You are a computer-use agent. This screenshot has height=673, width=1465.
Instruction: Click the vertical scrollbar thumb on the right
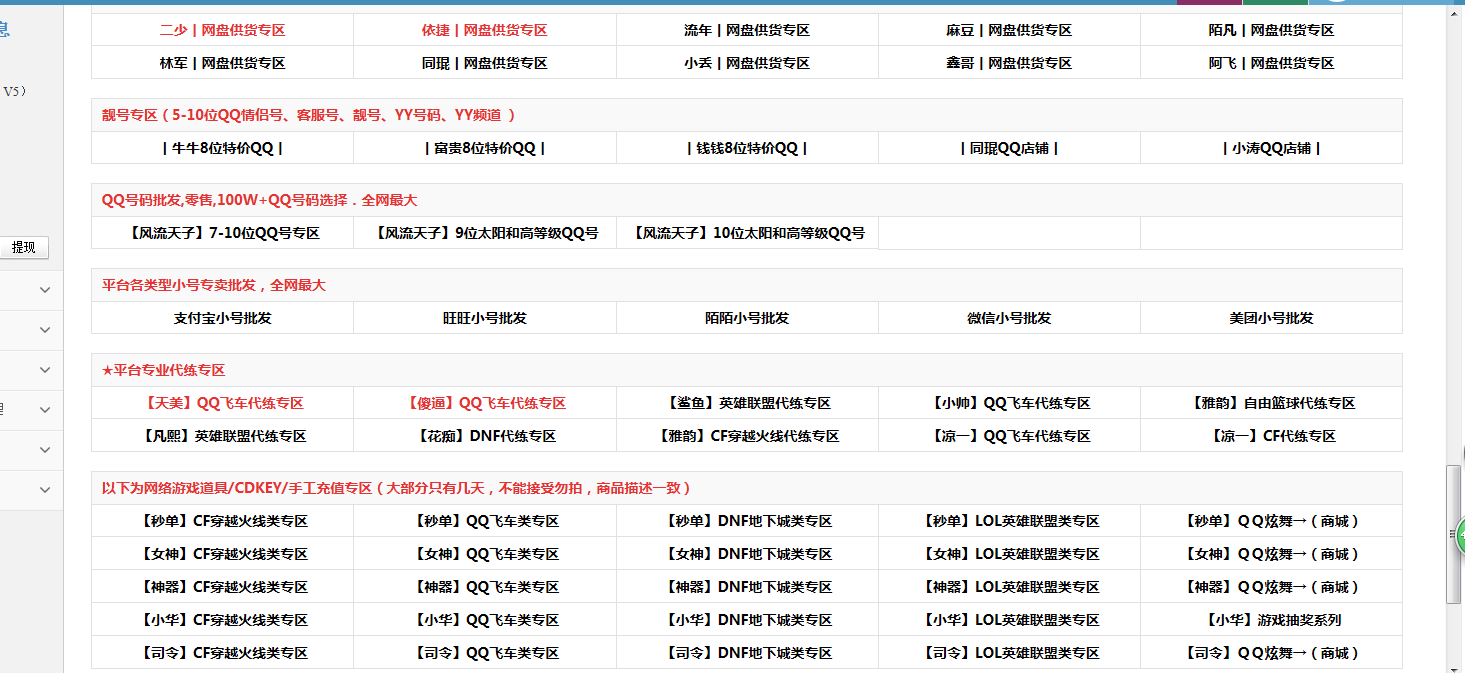(x=1455, y=534)
